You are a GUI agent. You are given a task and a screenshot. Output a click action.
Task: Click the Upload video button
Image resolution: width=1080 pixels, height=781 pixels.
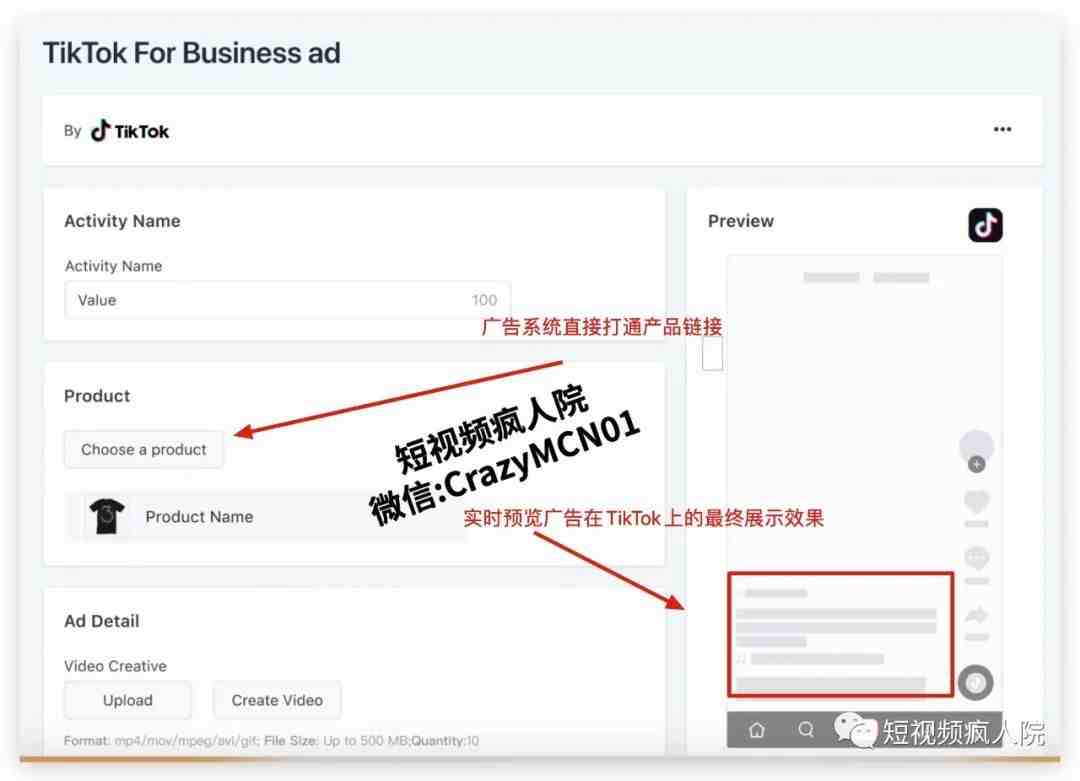point(127,700)
